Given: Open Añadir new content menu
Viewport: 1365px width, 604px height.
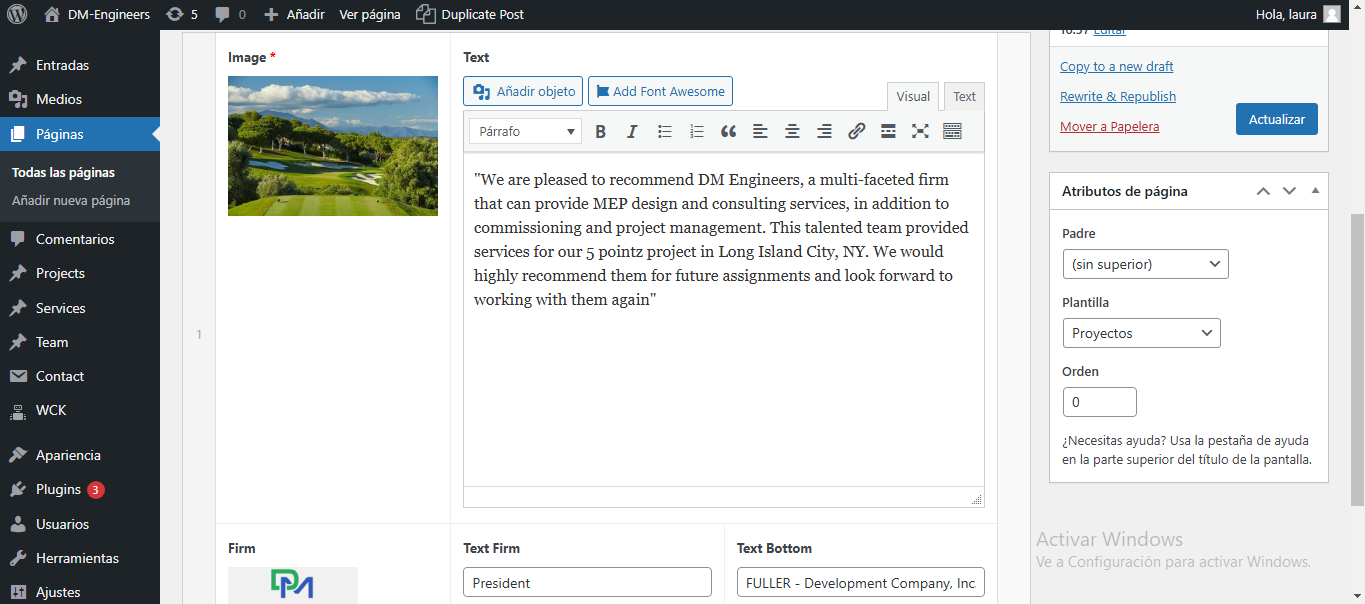Looking at the screenshot, I should click(294, 14).
